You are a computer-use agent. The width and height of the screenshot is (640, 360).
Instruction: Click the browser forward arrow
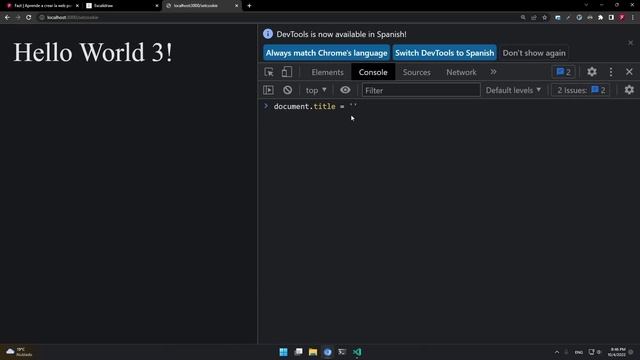click(x=18, y=18)
